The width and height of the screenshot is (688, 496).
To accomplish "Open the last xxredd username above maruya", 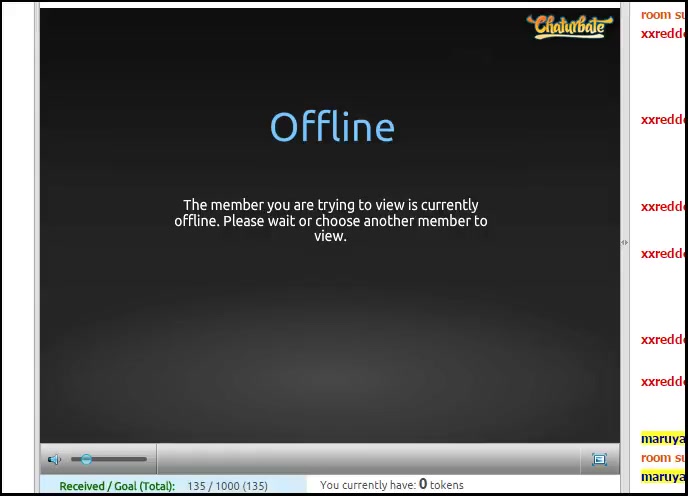I will pos(663,381).
